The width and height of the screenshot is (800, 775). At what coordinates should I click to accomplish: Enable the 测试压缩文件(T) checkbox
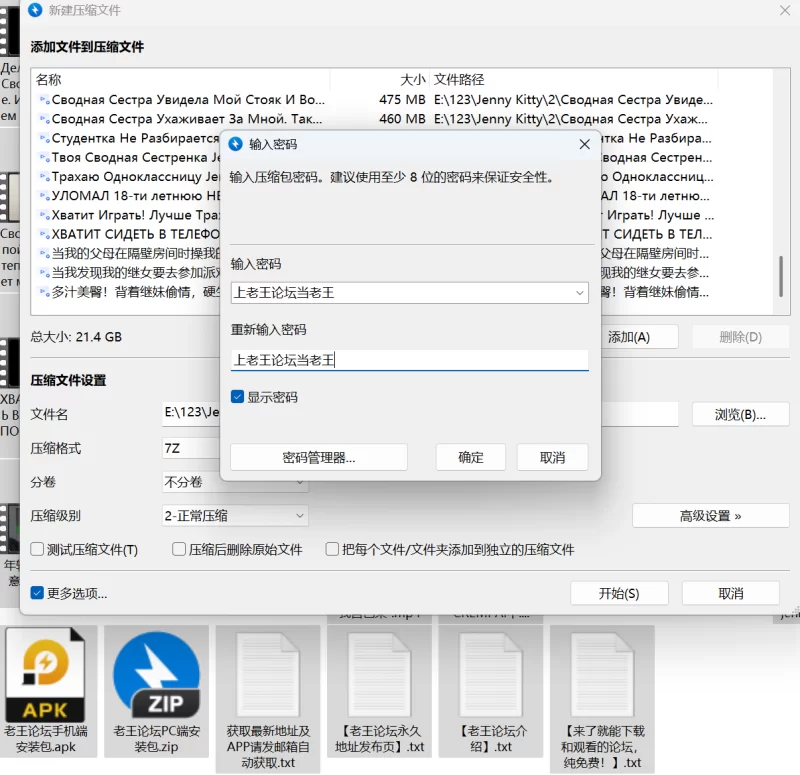coord(37,549)
